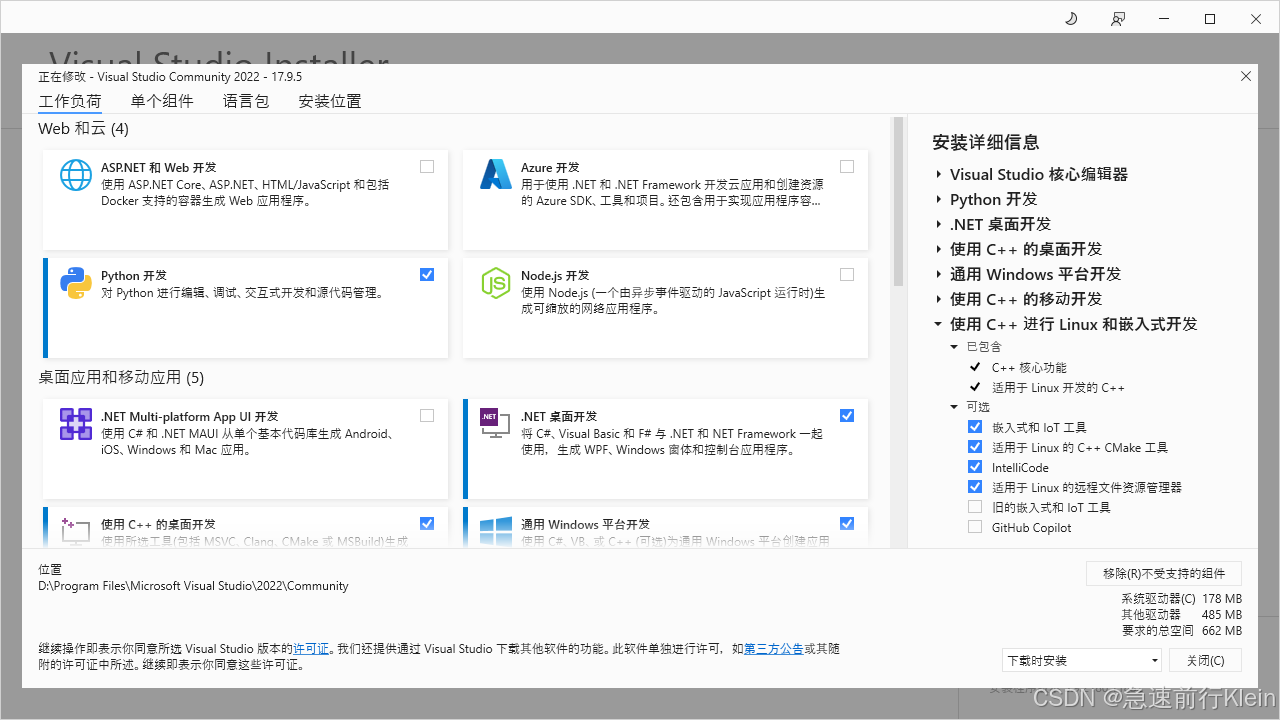Click the install location path text
Image resolution: width=1280 pixels, height=720 pixels.
point(193,586)
